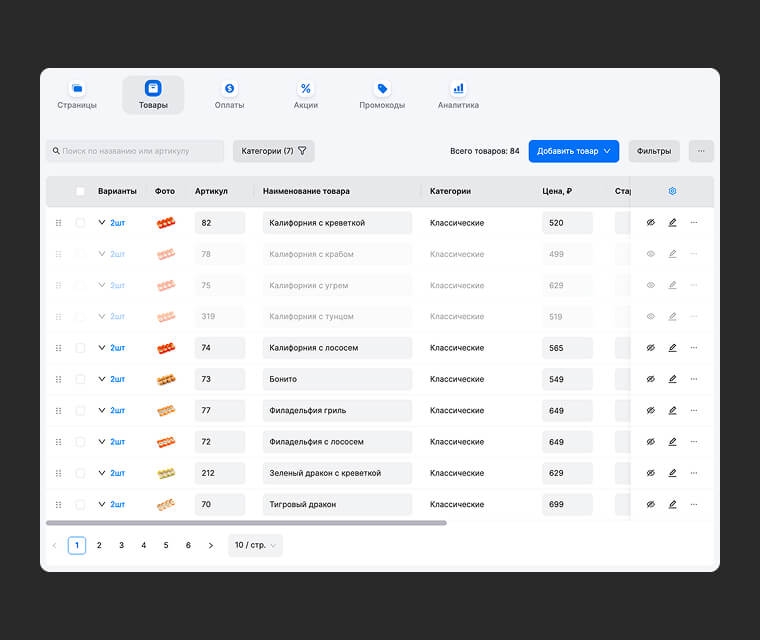Click the search by name or article field

[x=135, y=151]
